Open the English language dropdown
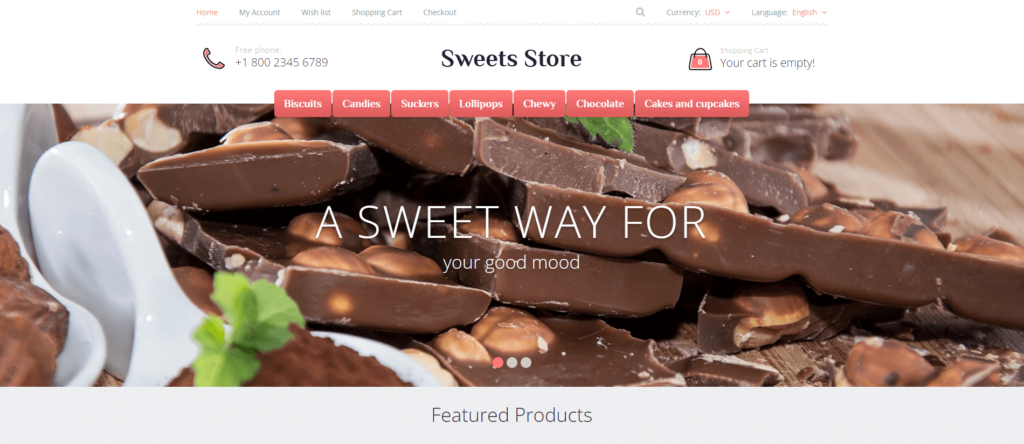 pyautogui.click(x=809, y=12)
